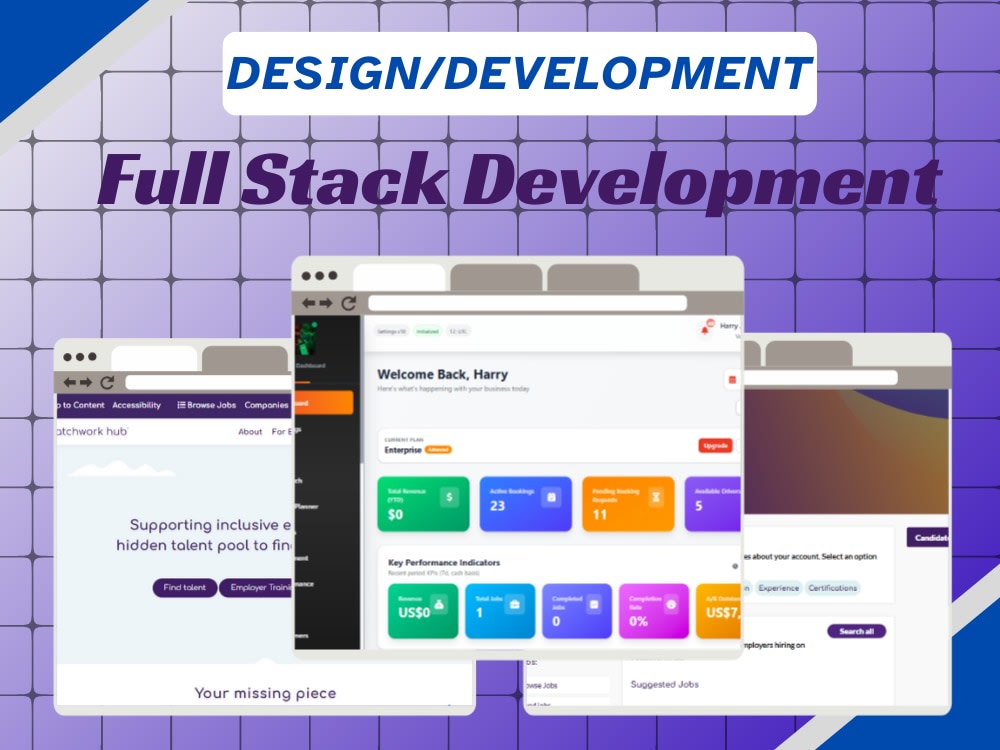The image size is (1000, 750).
Task: Click the red Upgrade button
Action: [x=715, y=445]
